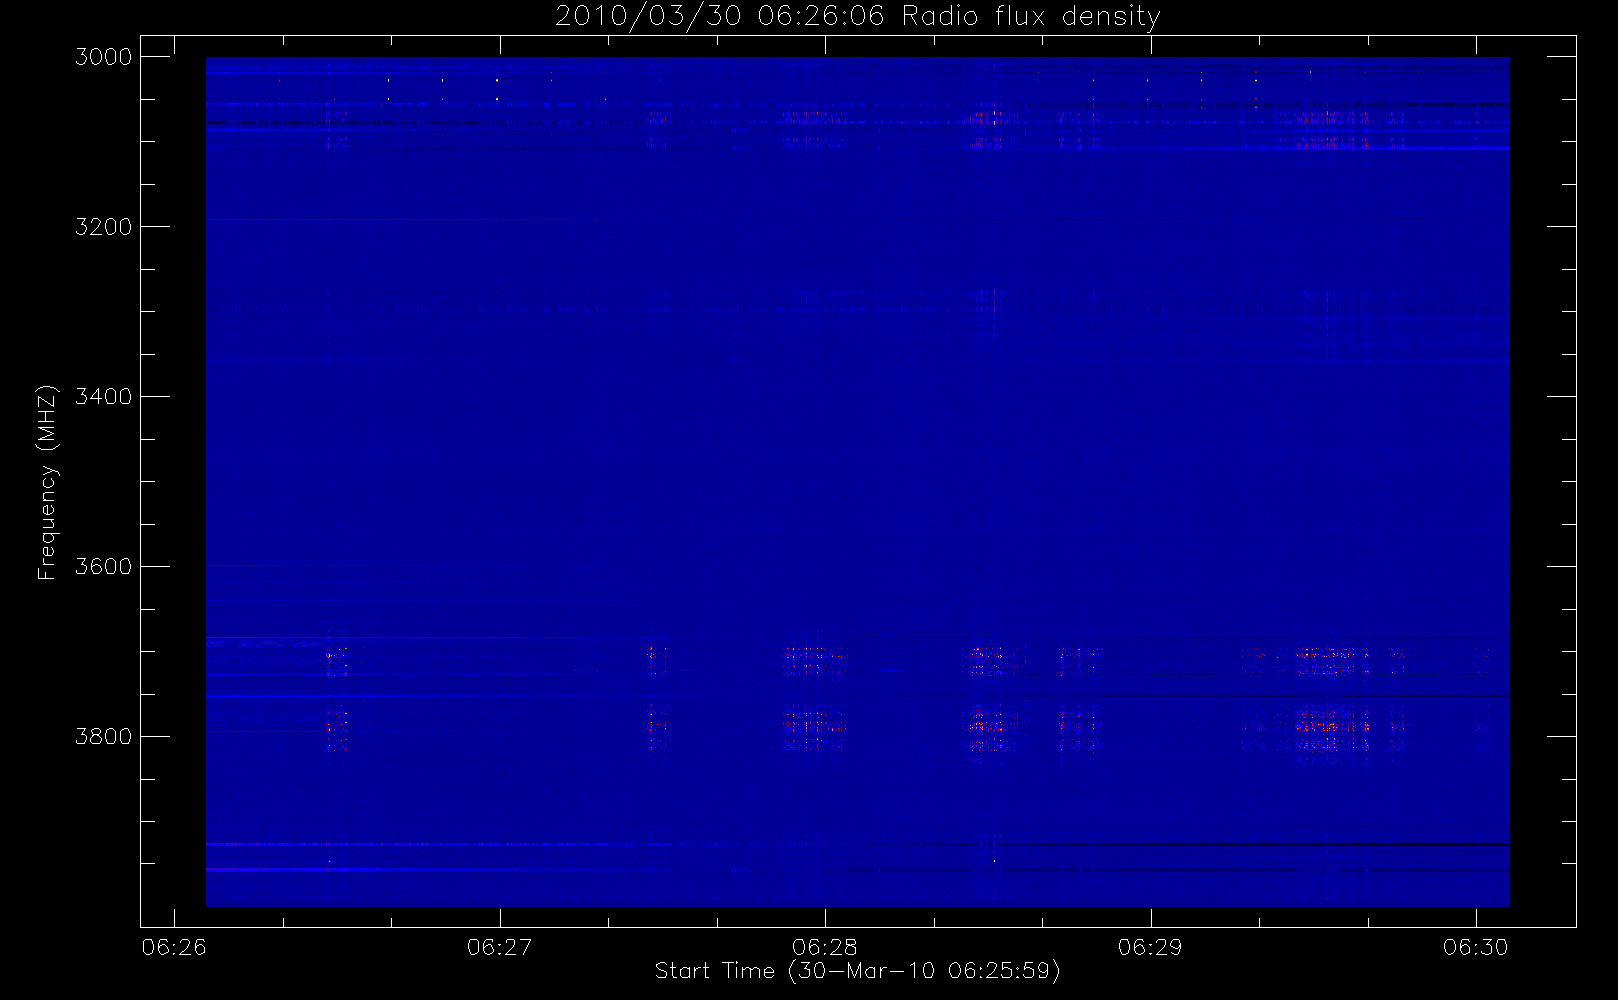Click the "Frequency (MHz)" axis label
Viewport: 1618px width, 1000px height.
(x=46, y=482)
